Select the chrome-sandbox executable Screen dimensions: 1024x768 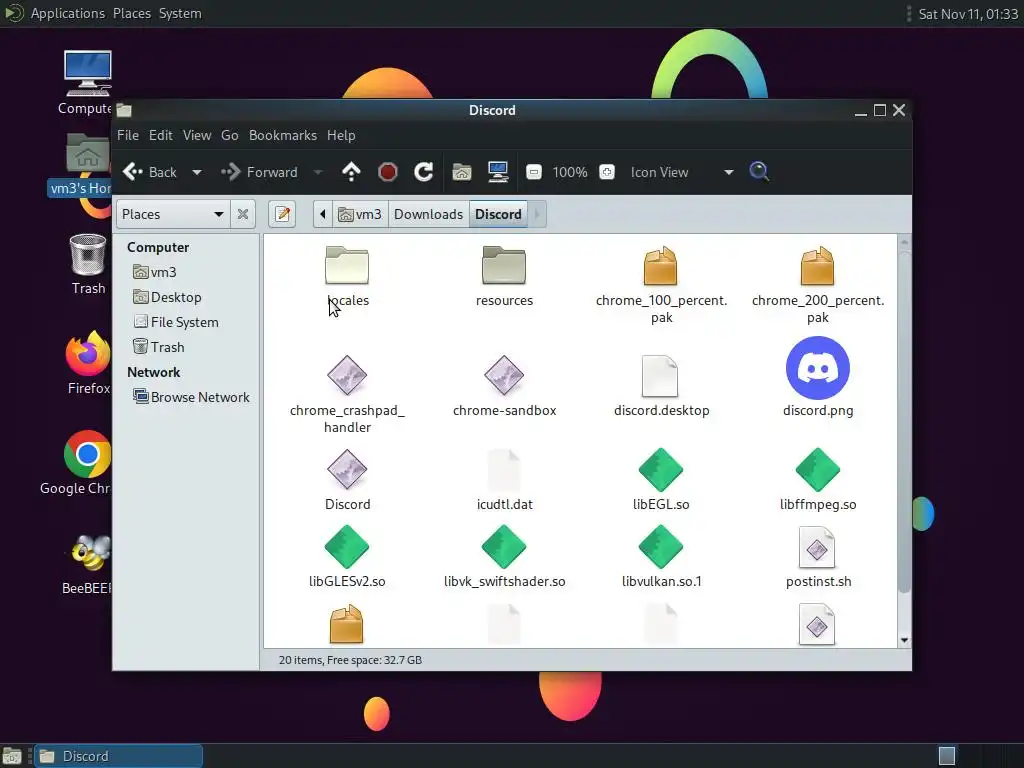coord(504,385)
